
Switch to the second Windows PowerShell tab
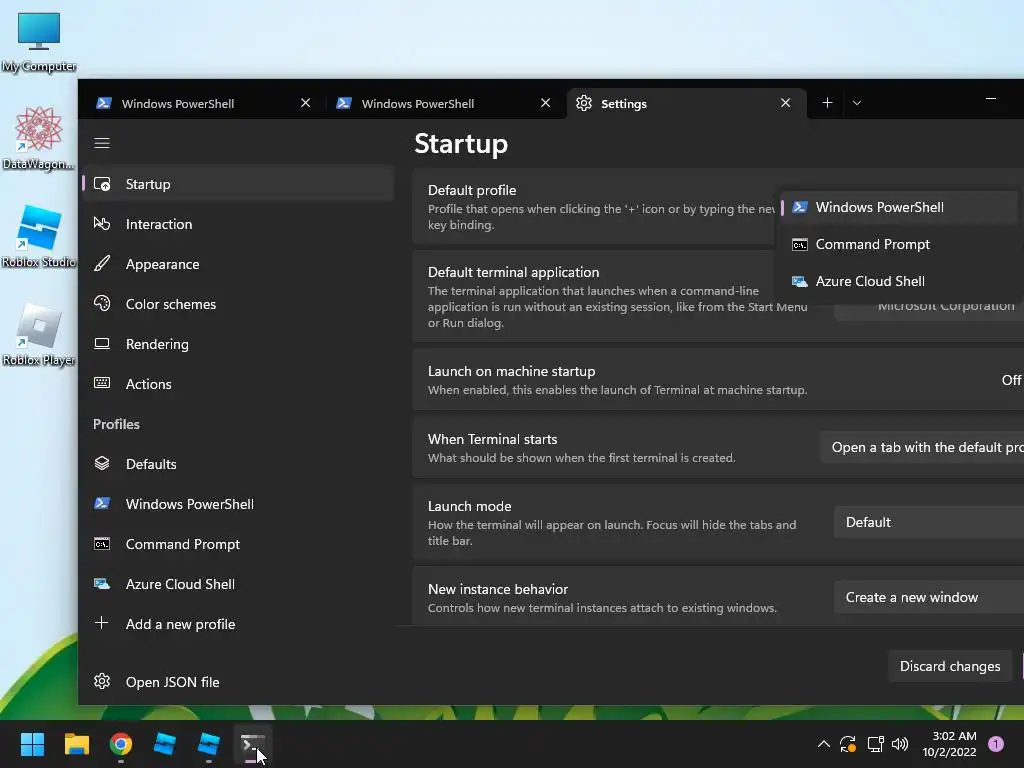(x=444, y=103)
